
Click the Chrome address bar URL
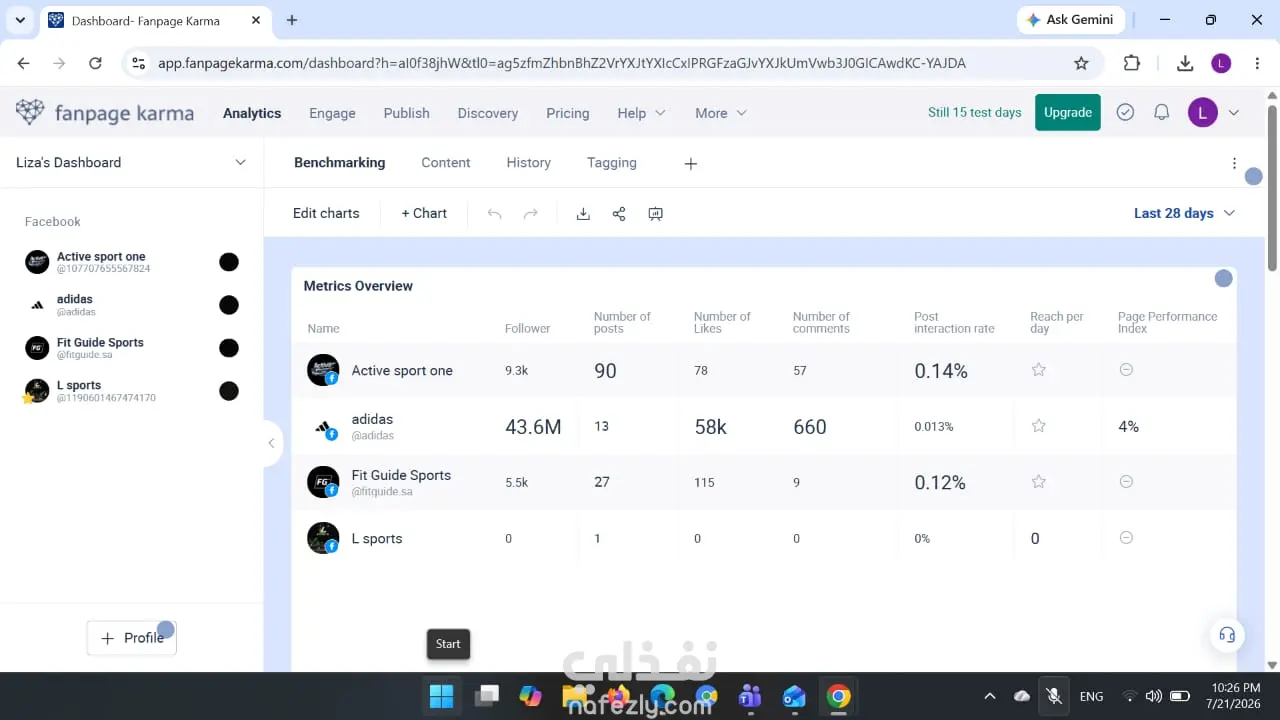coord(562,63)
